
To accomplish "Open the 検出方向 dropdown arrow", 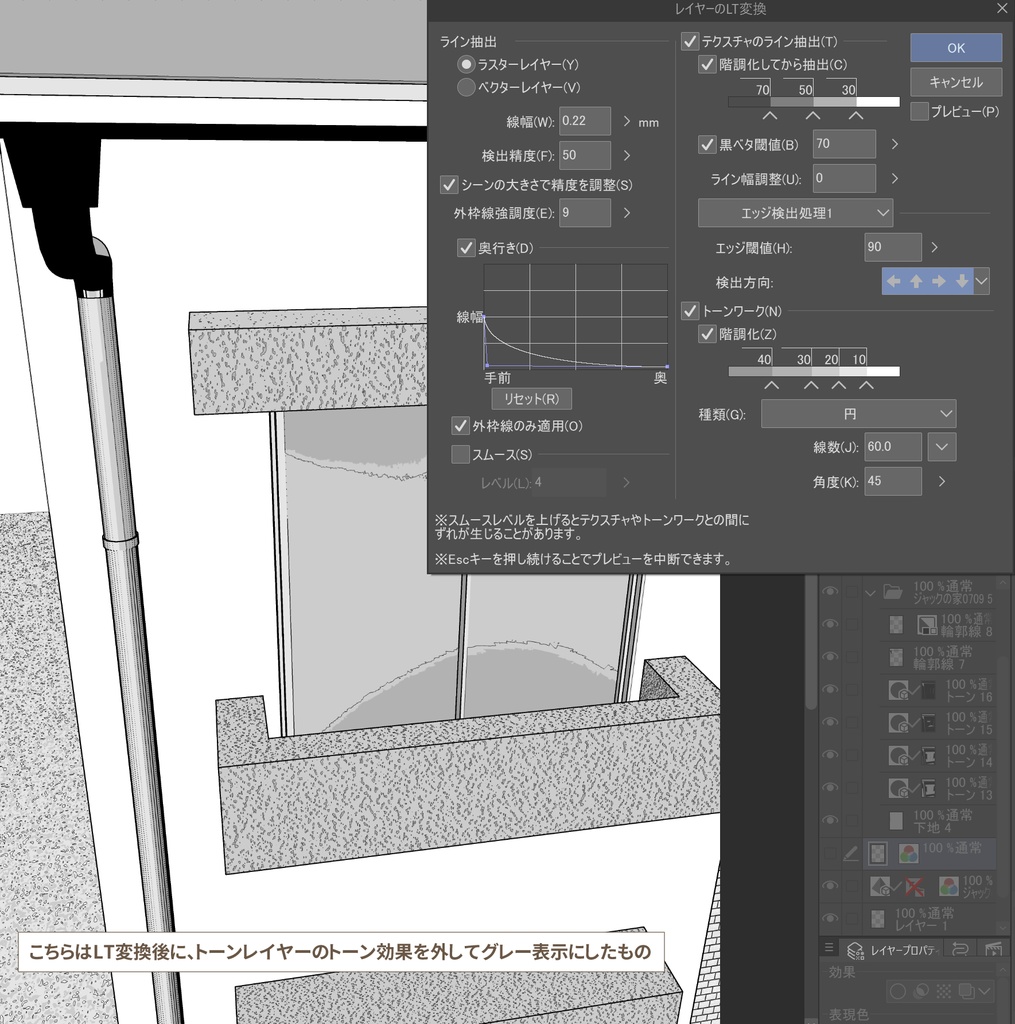I will point(981,281).
